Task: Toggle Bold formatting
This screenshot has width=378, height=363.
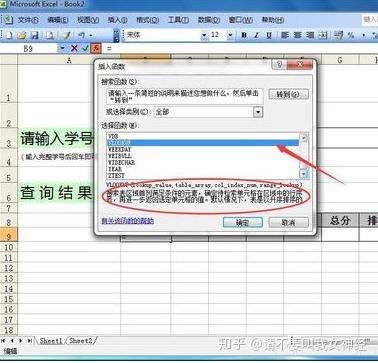Action: [x=244, y=35]
